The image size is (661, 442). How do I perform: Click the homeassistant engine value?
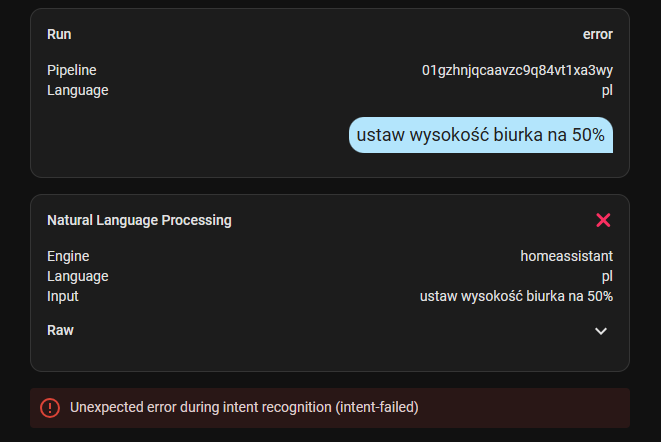567,256
